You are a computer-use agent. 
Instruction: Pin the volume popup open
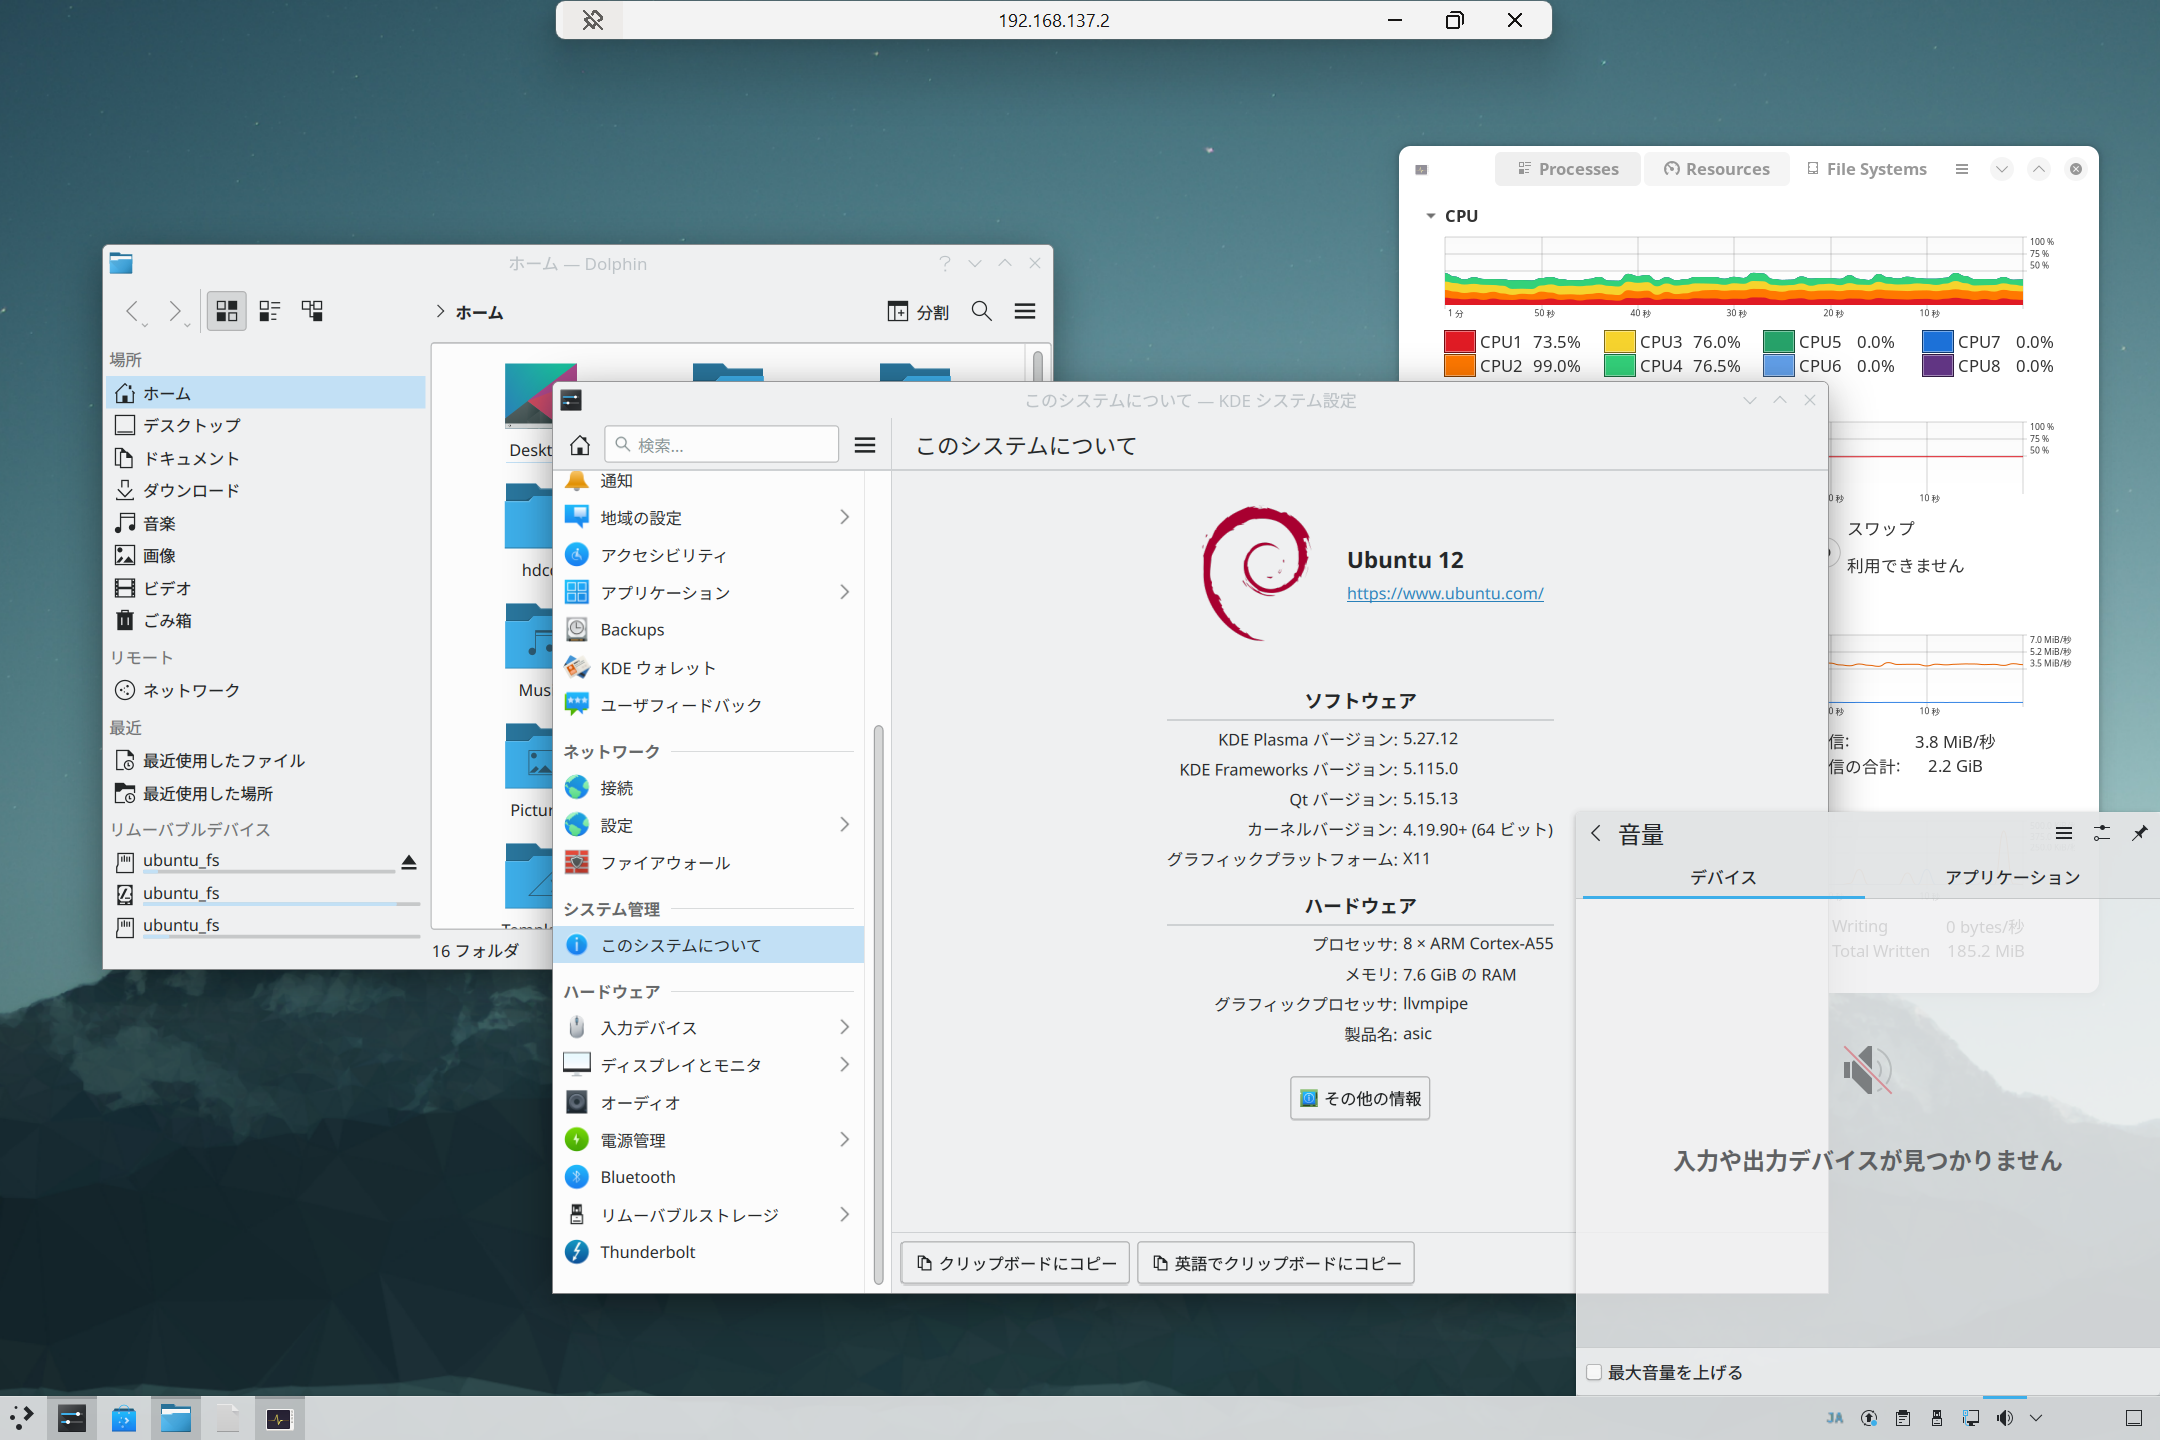coord(2139,833)
